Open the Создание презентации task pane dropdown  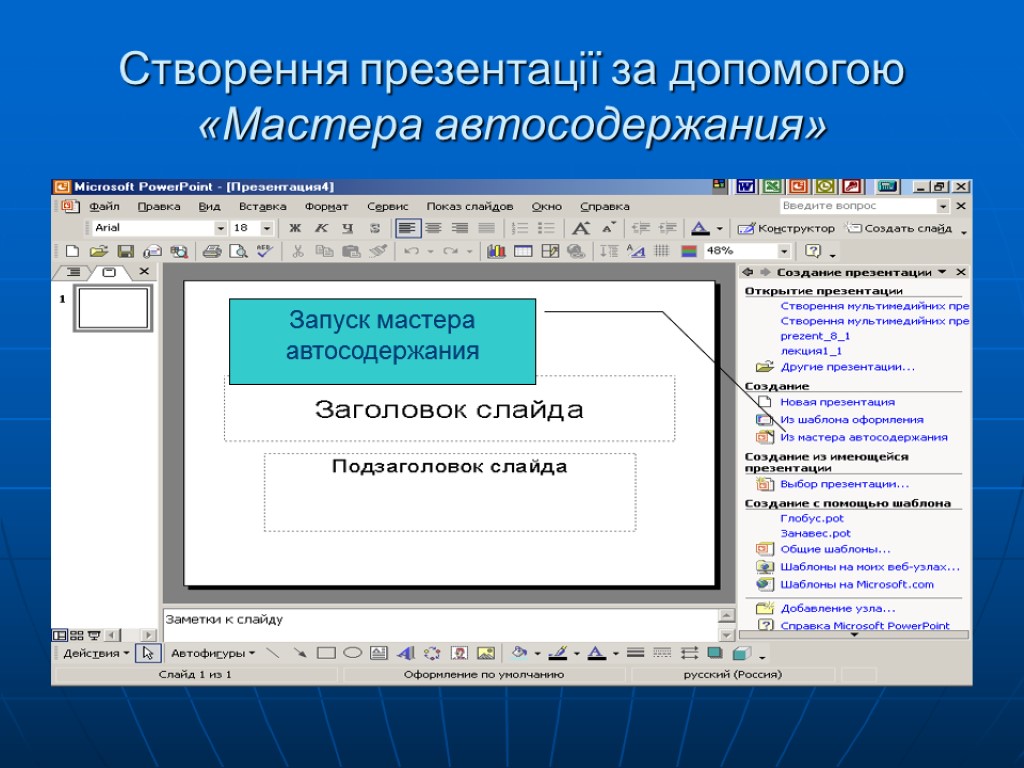click(942, 272)
